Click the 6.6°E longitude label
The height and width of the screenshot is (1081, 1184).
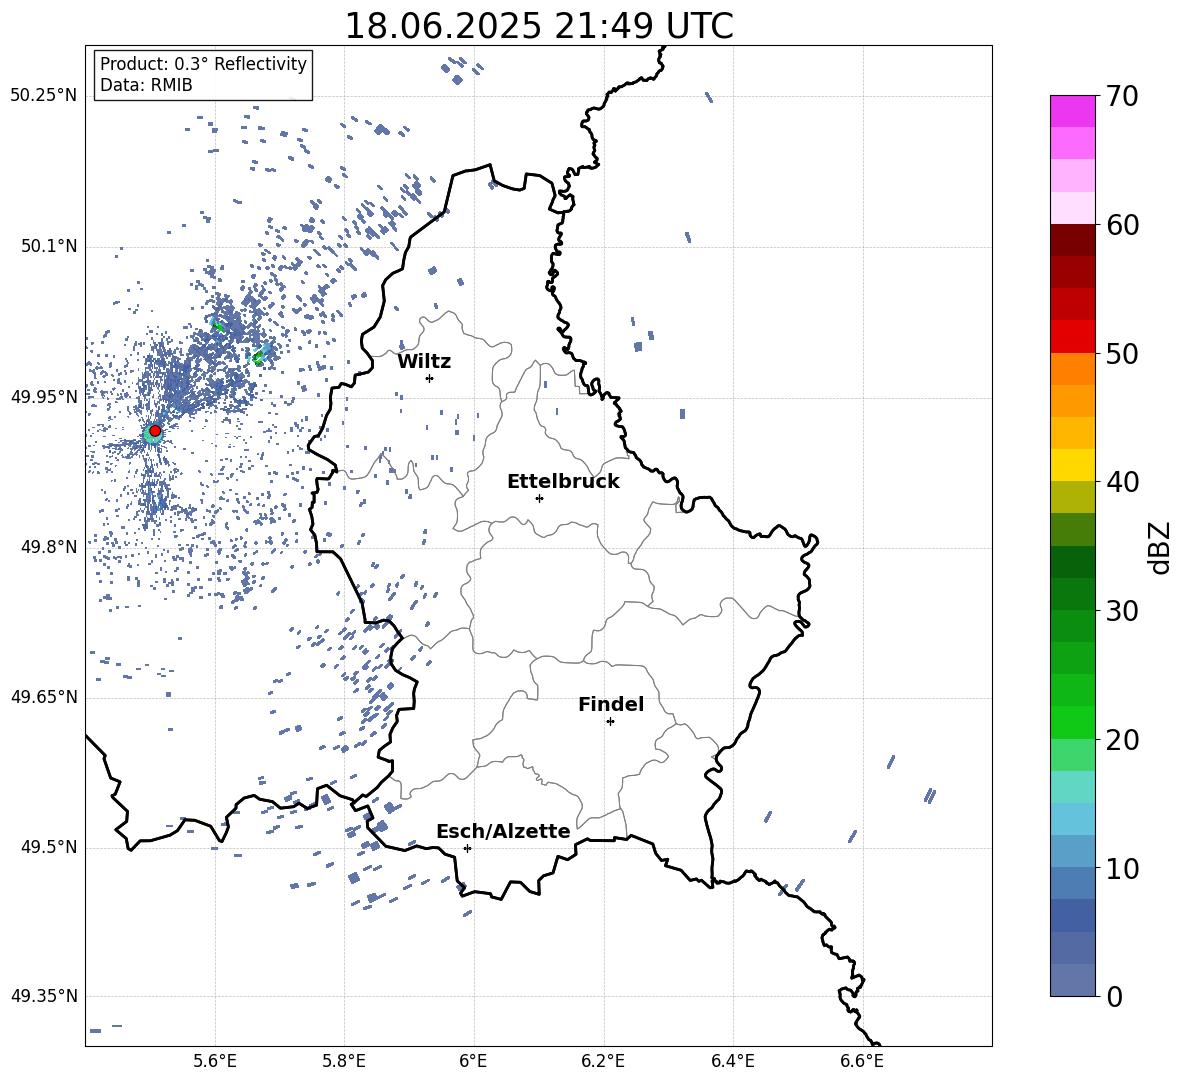click(862, 1061)
